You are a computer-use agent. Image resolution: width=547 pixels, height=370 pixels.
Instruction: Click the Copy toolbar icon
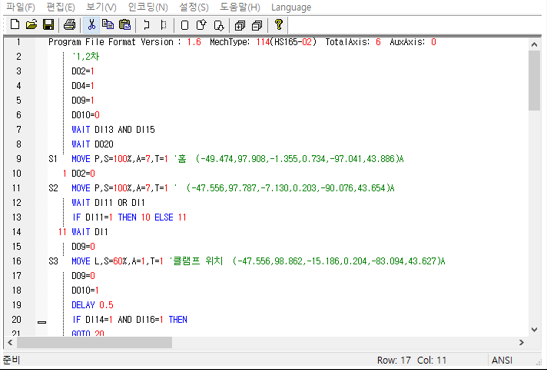click(108, 25)
